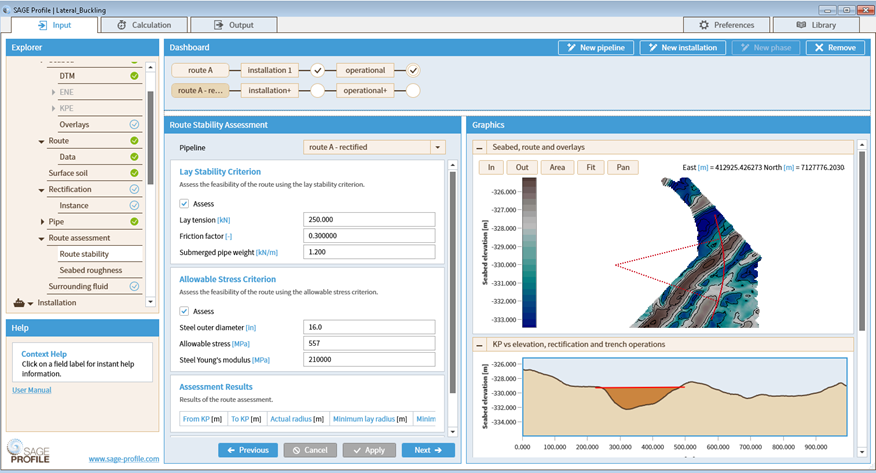Expand the KPE tree node
The image size is (876, 473).
[53, 108]
